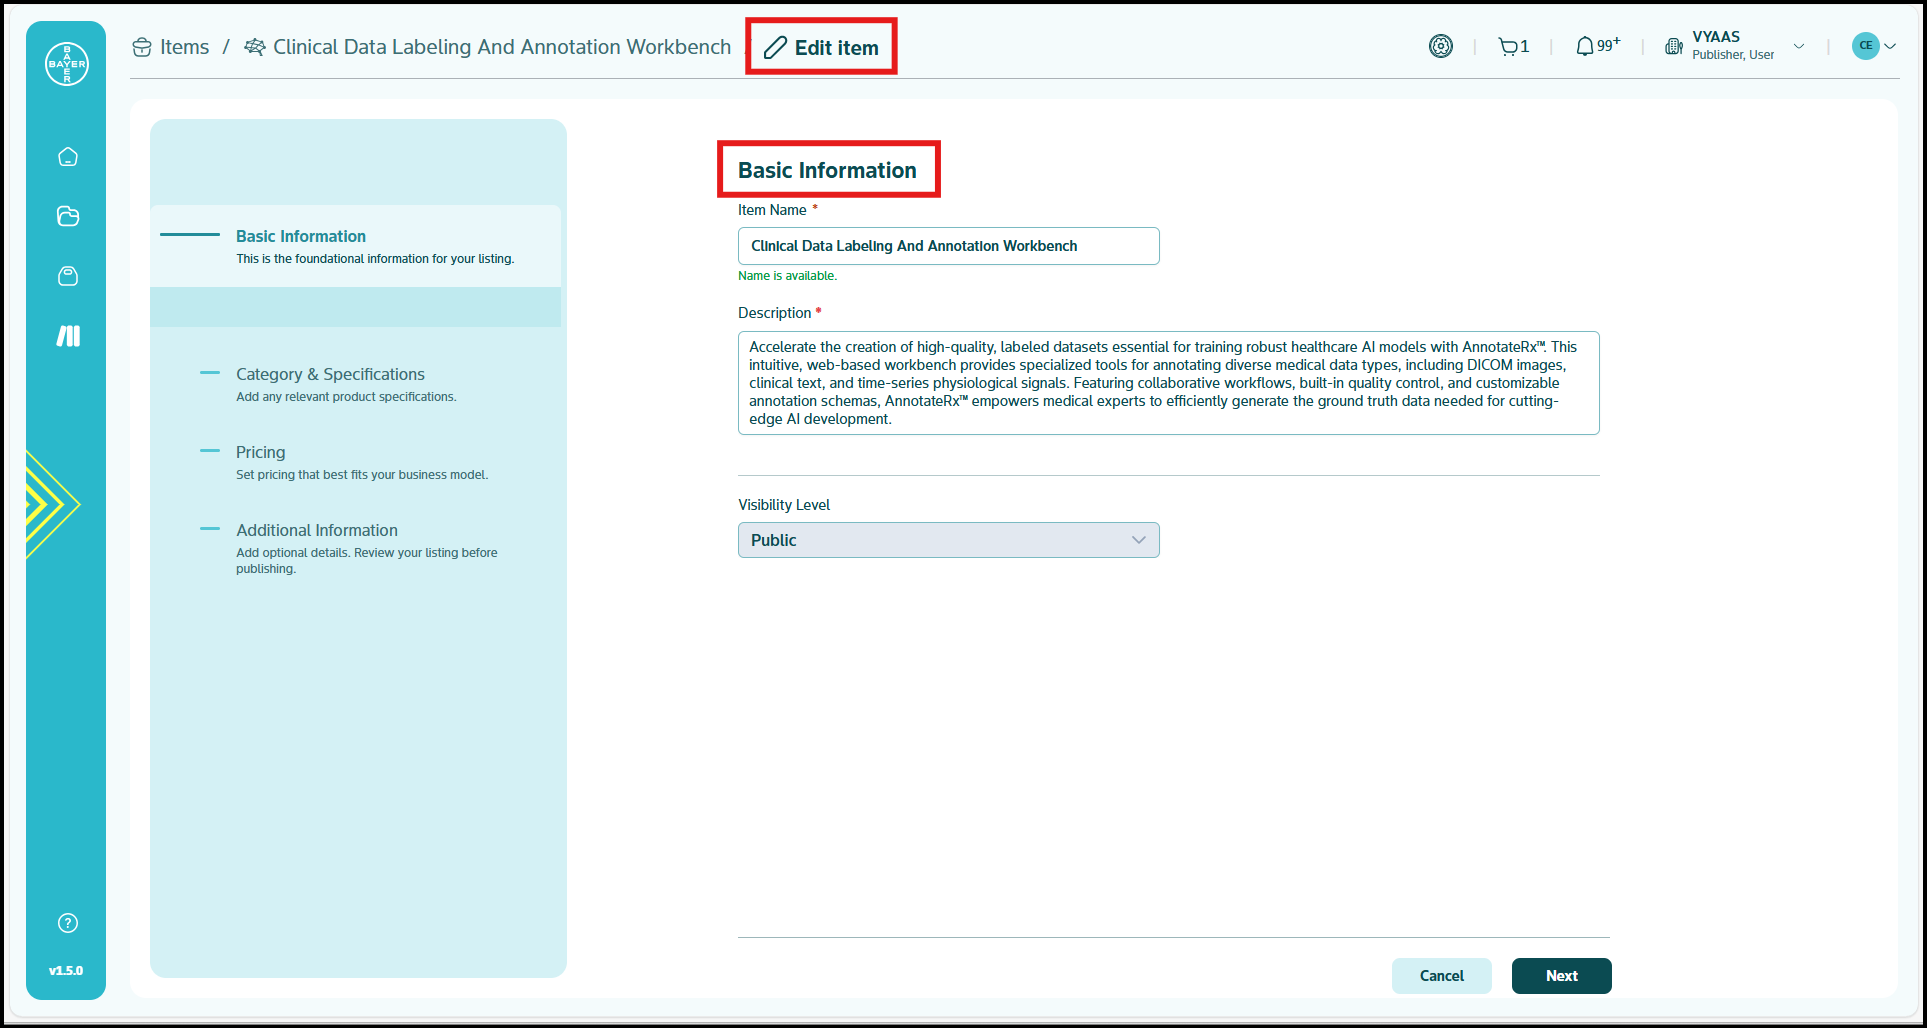The image size is (1927, 1028).
Task: Click the VYAAS organization building icon
Action: point(1673,45)
